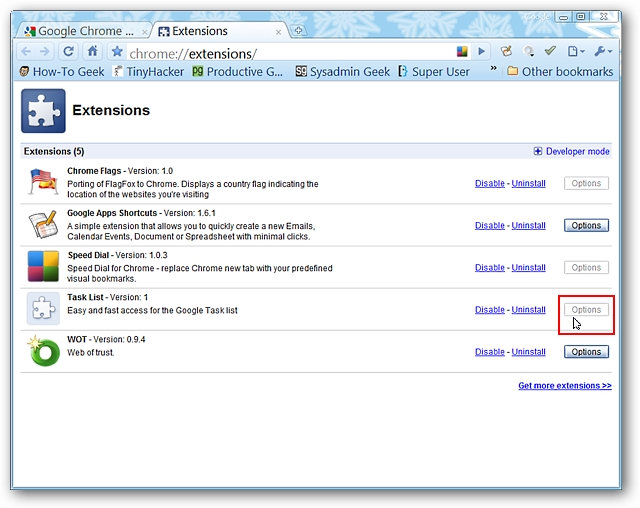Viewport: 640px width, 508px height.
Task: Click the Google Apps Shortcuts extension icon
Action: click(x=43, y=224)
